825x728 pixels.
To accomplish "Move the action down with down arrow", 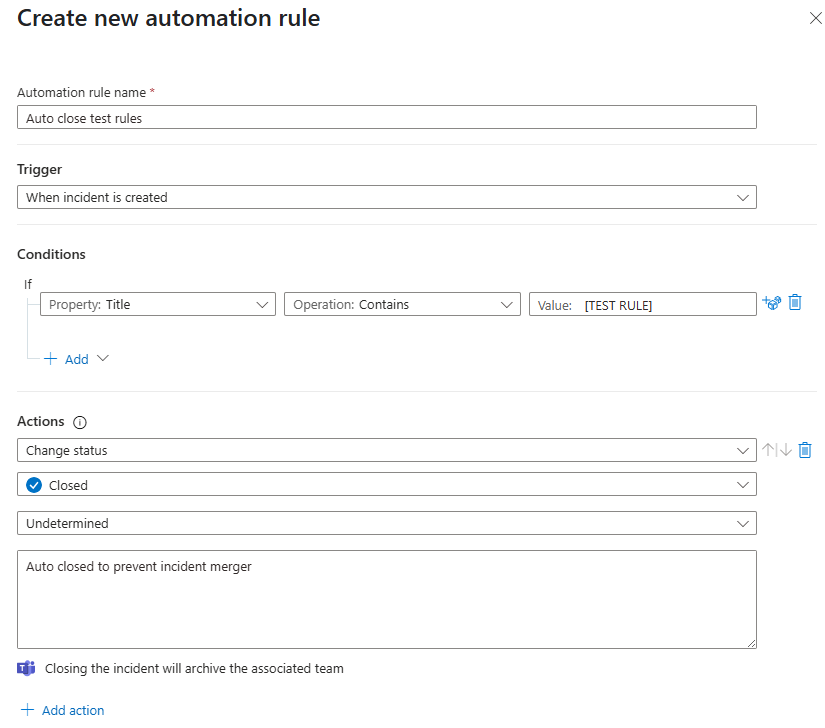I will coord(785,451).
